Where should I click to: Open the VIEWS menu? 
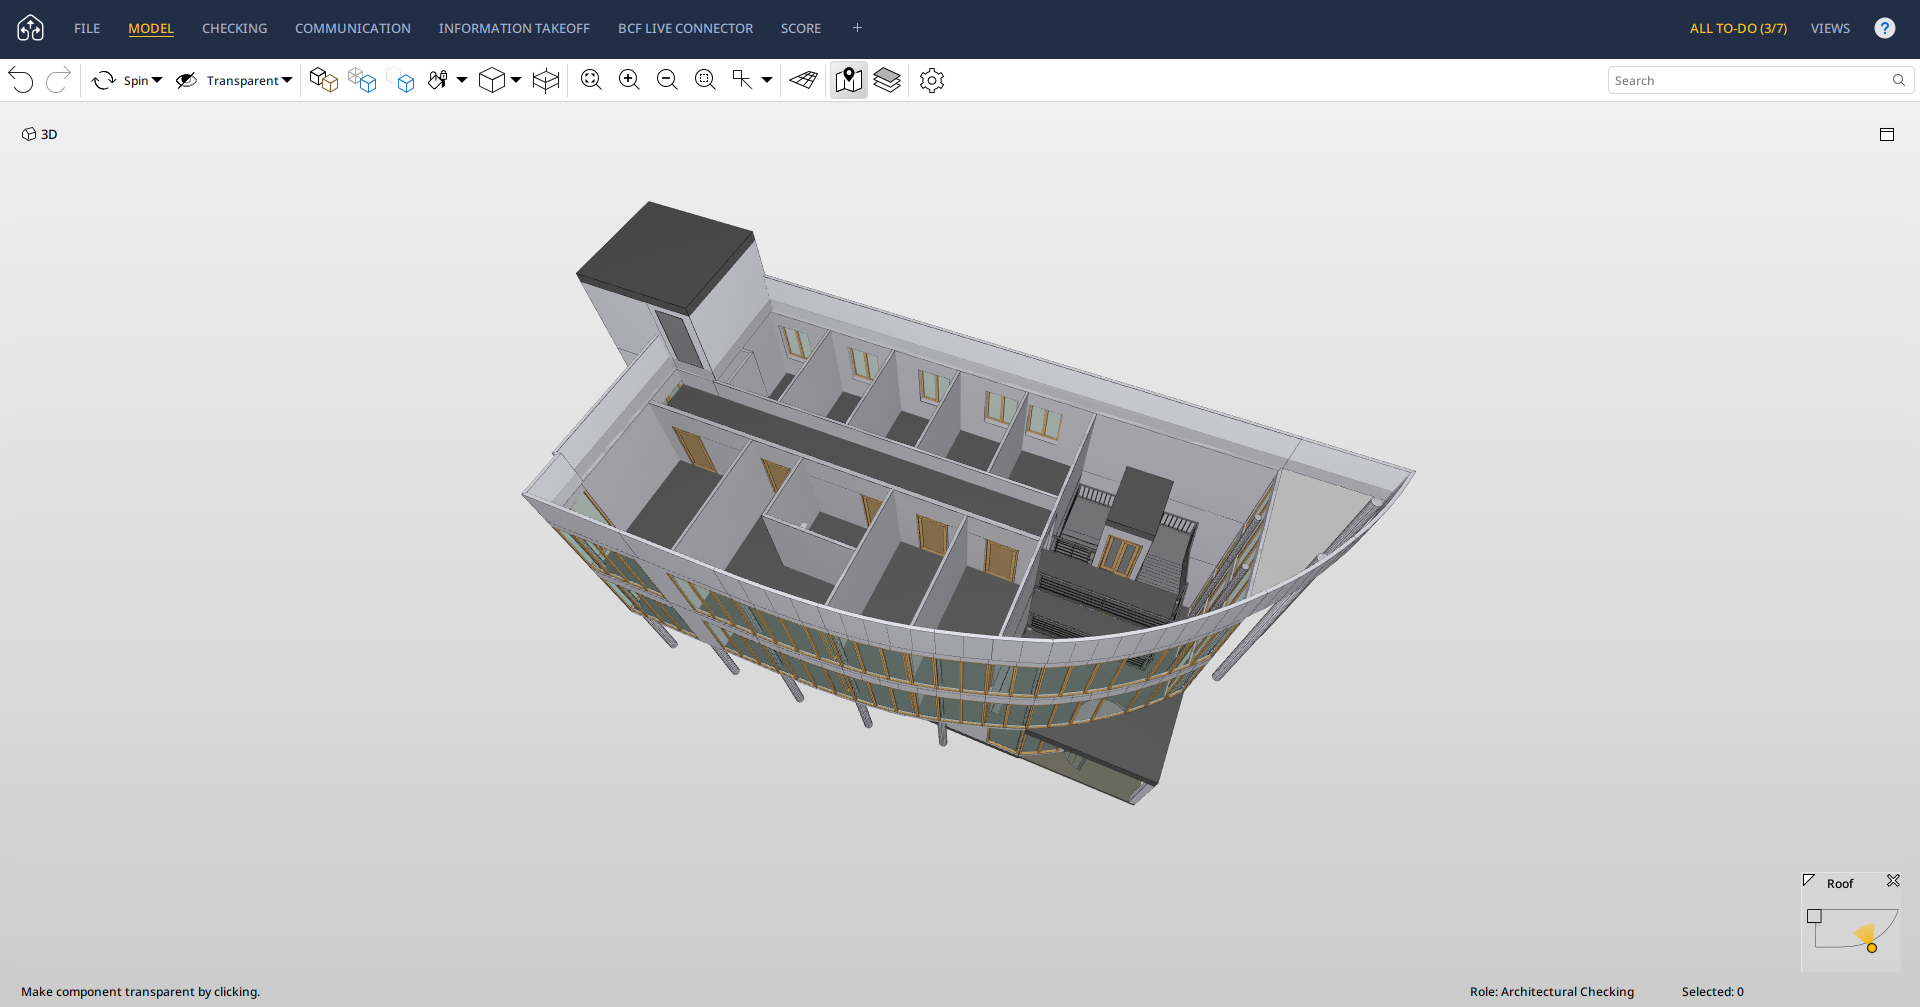[1830, 28]
